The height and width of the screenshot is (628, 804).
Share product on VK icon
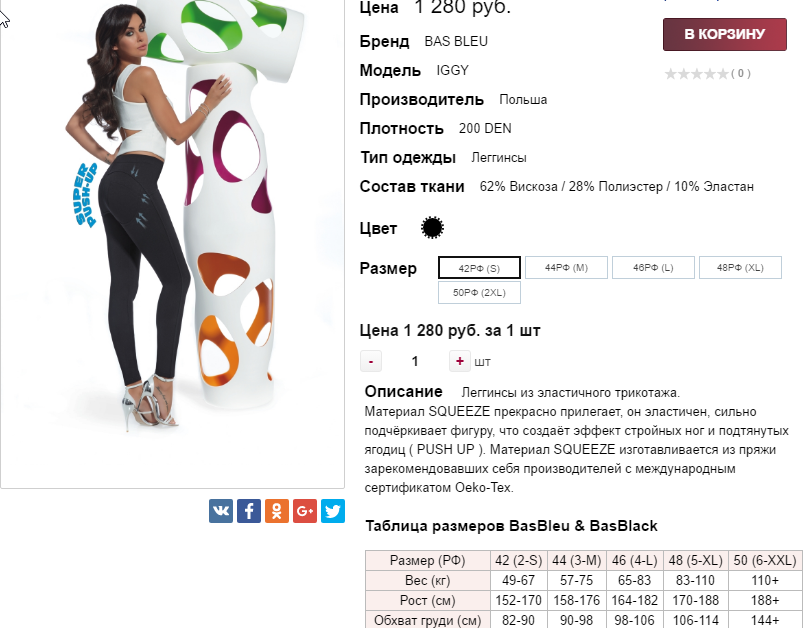[x=220, y=511]
